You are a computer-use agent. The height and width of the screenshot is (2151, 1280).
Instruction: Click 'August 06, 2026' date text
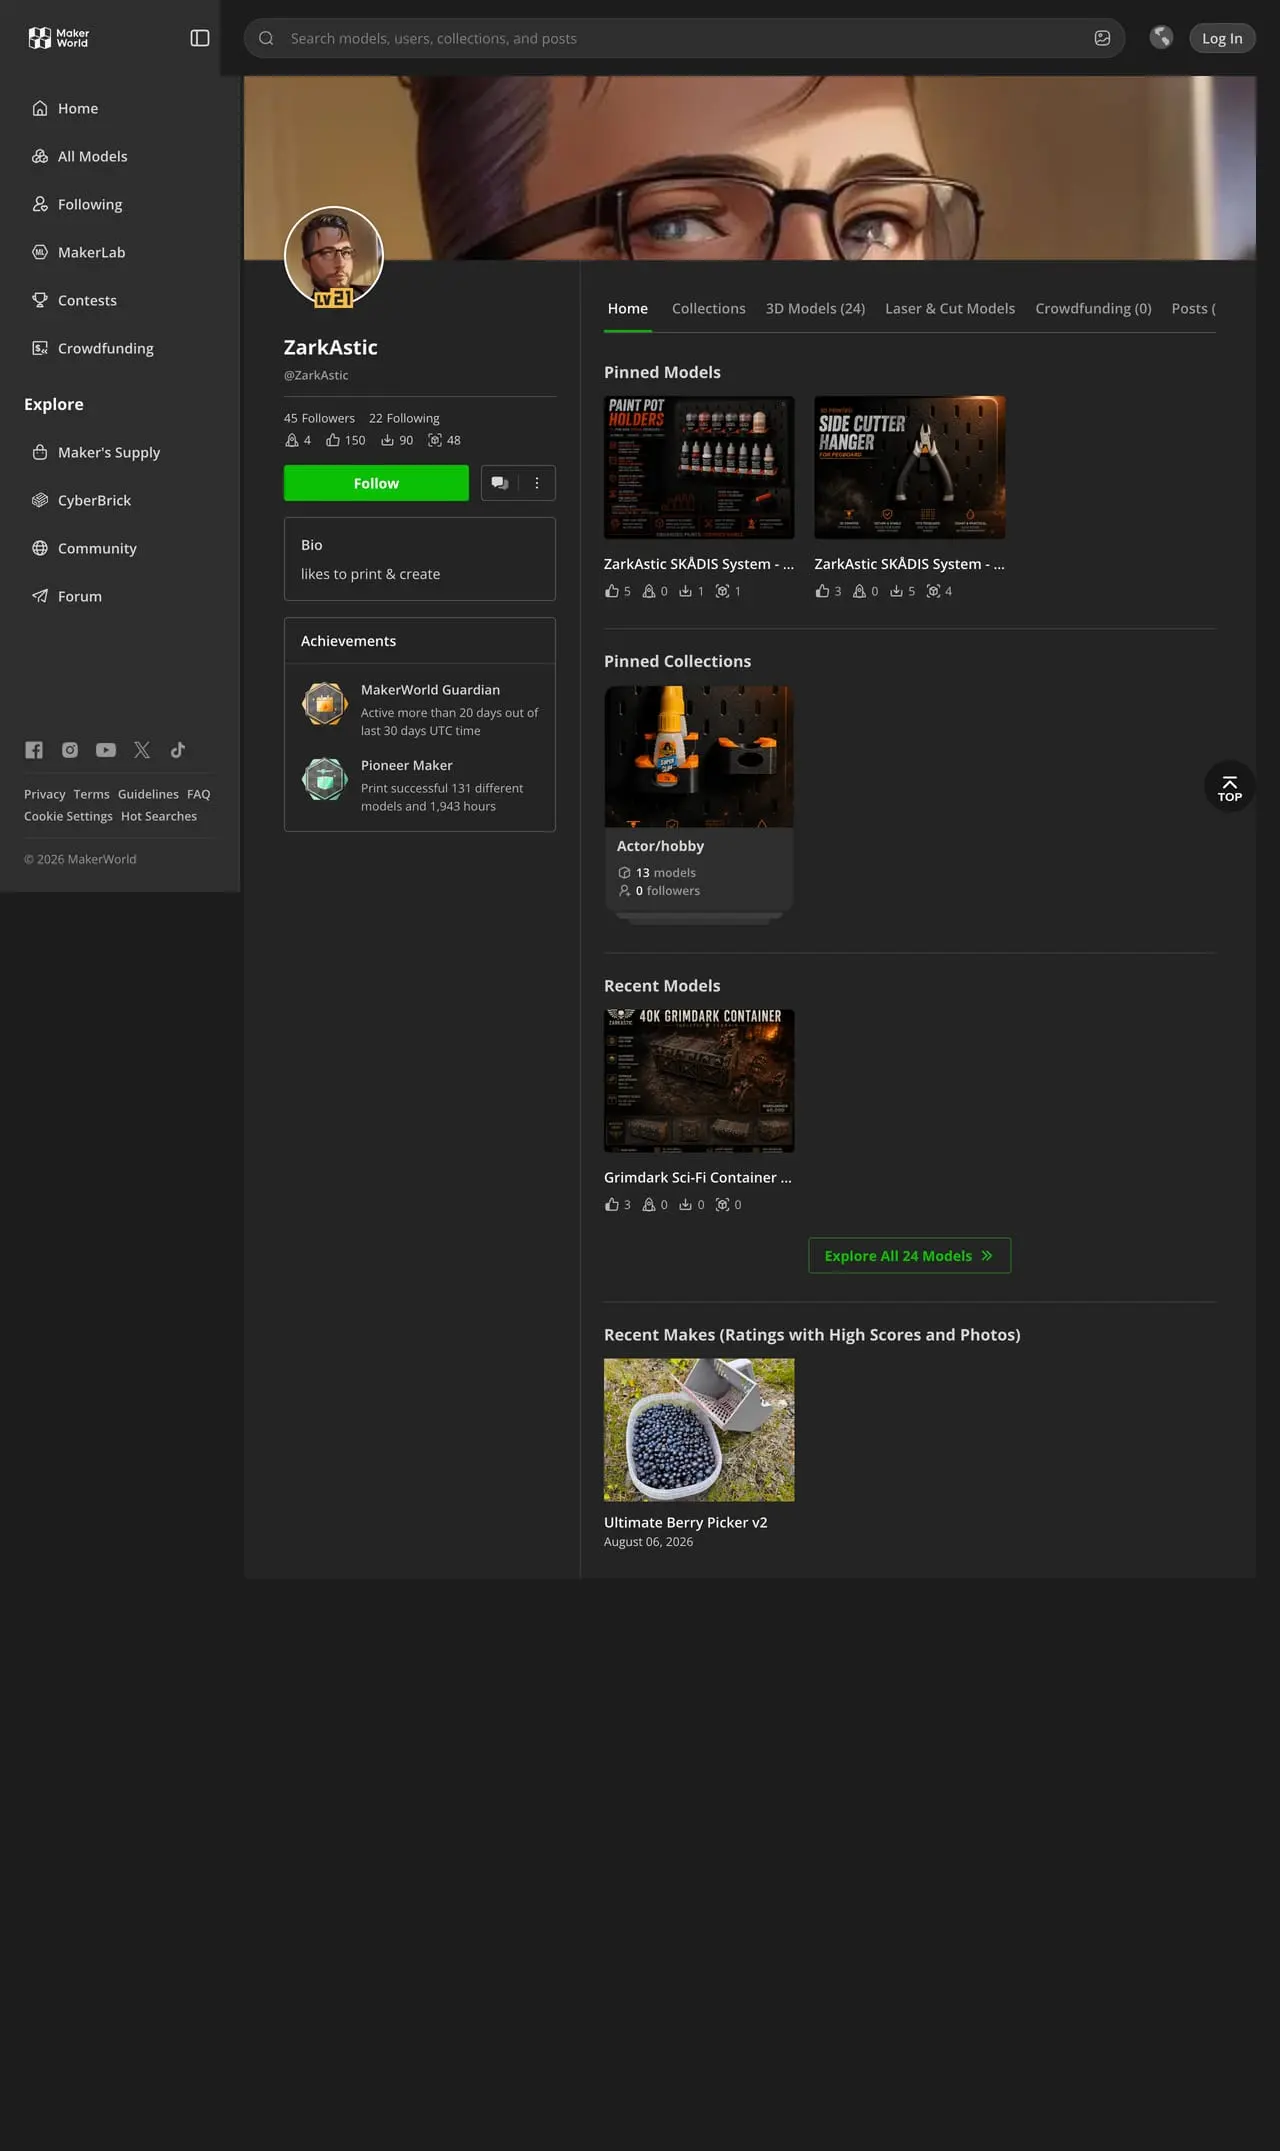649,1542
